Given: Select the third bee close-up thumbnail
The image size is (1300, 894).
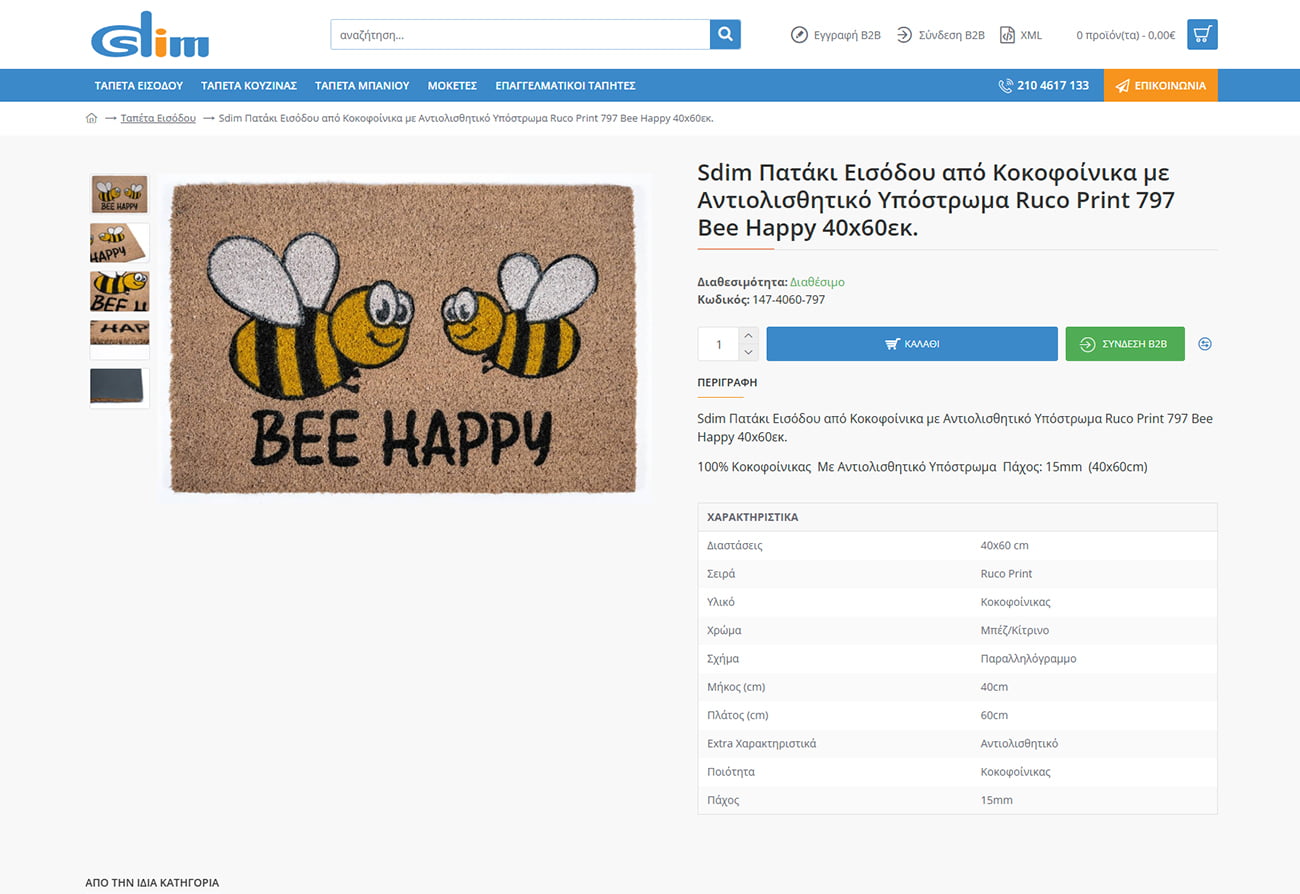Looking at the screenshot, I should 119,291.
